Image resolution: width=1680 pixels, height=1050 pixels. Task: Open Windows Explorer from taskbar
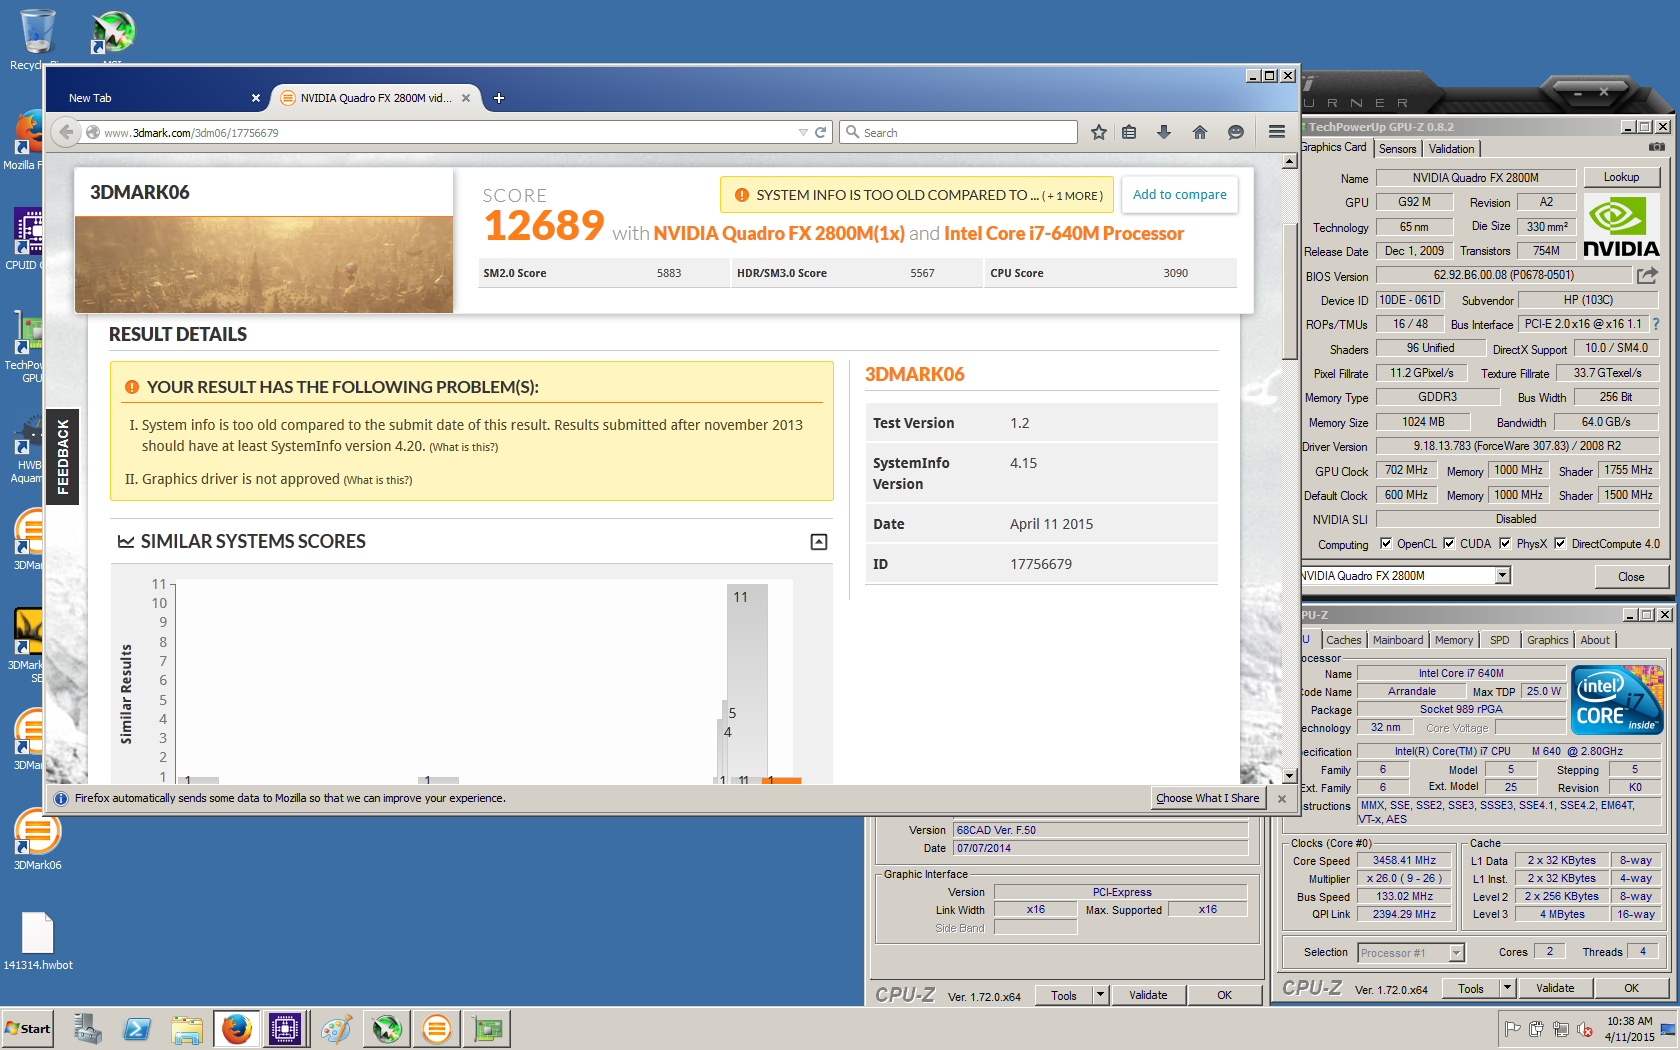tap(187, 1028)
